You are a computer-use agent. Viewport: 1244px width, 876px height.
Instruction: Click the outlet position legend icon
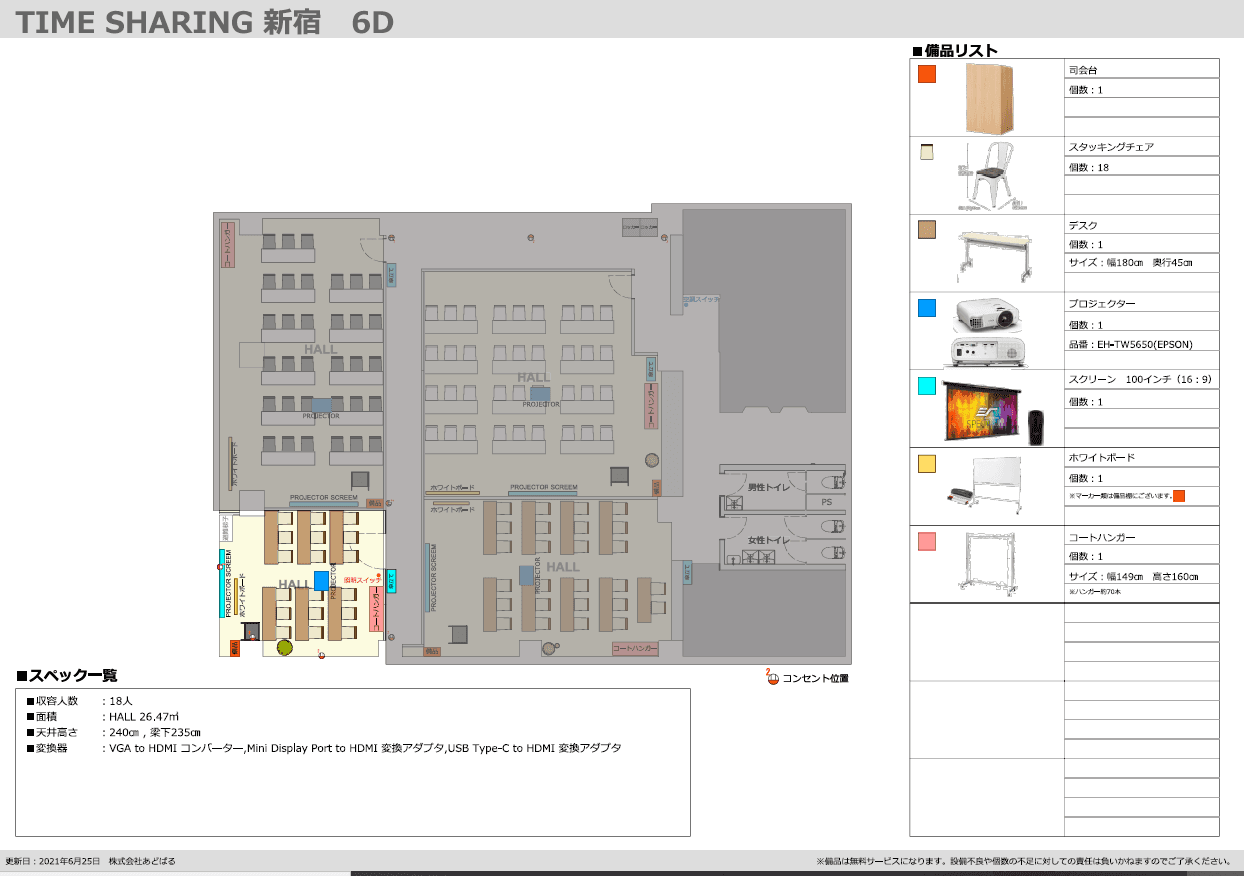coord(772,679)
